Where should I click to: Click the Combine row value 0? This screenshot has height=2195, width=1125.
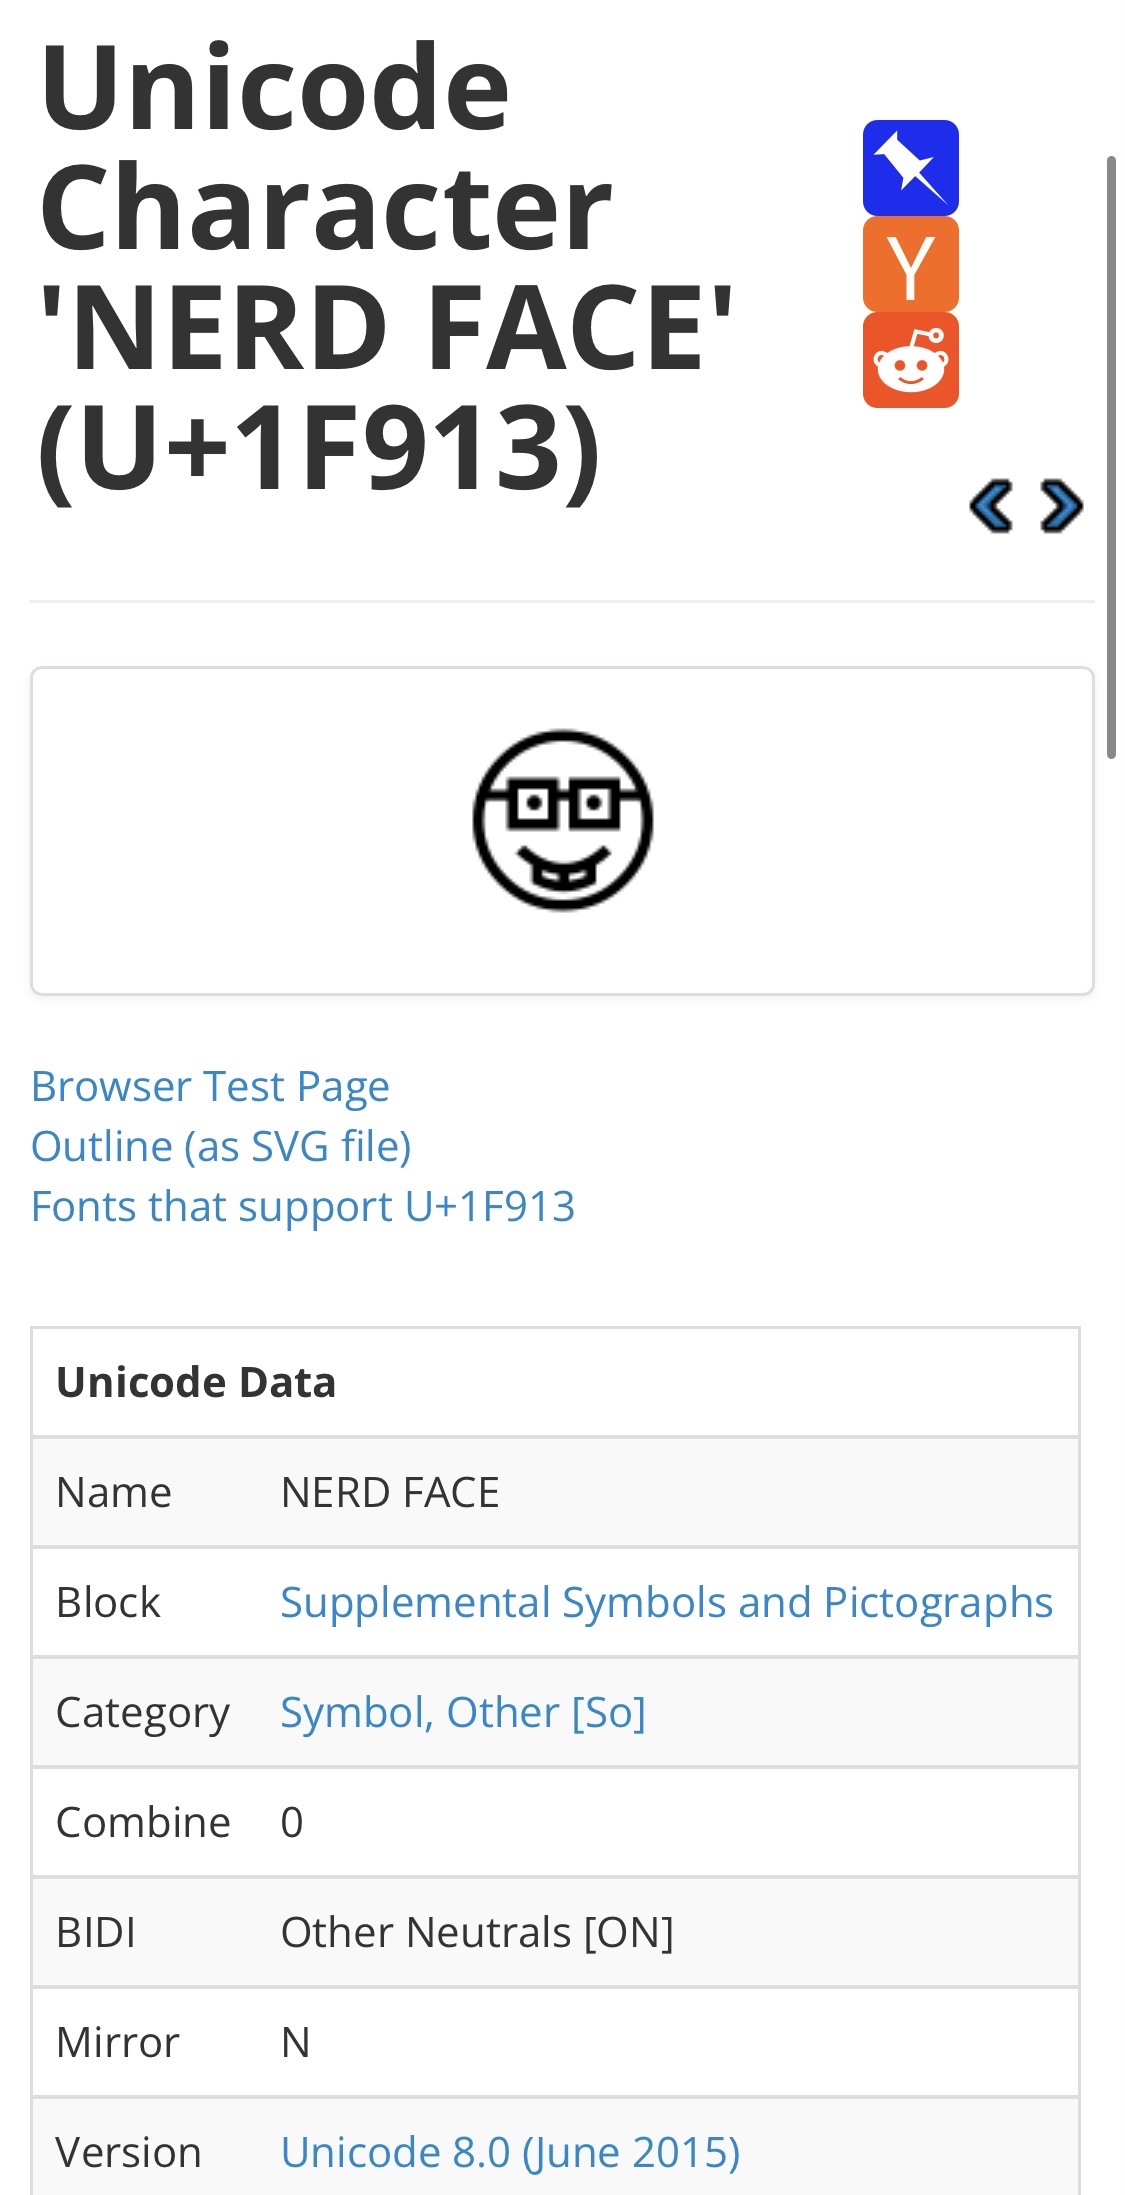(292, 1822)
